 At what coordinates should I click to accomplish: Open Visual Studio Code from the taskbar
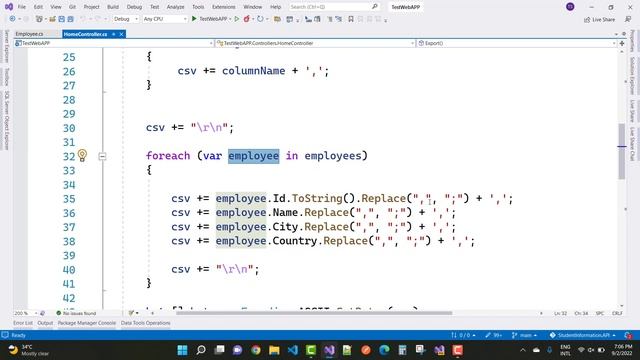tap(293, 350)
